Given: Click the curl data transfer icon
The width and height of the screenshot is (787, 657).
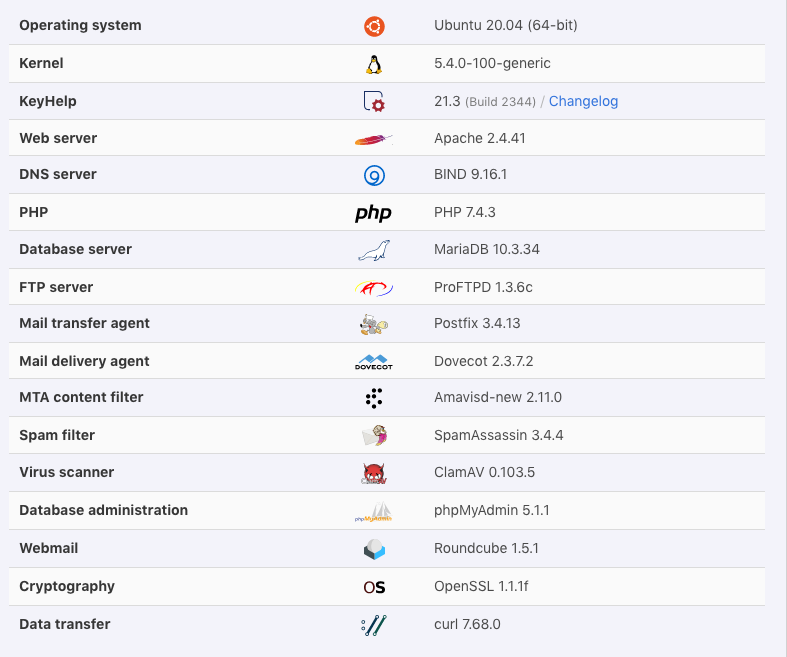Looking at the screenshot, I should (x=374, y=625).
